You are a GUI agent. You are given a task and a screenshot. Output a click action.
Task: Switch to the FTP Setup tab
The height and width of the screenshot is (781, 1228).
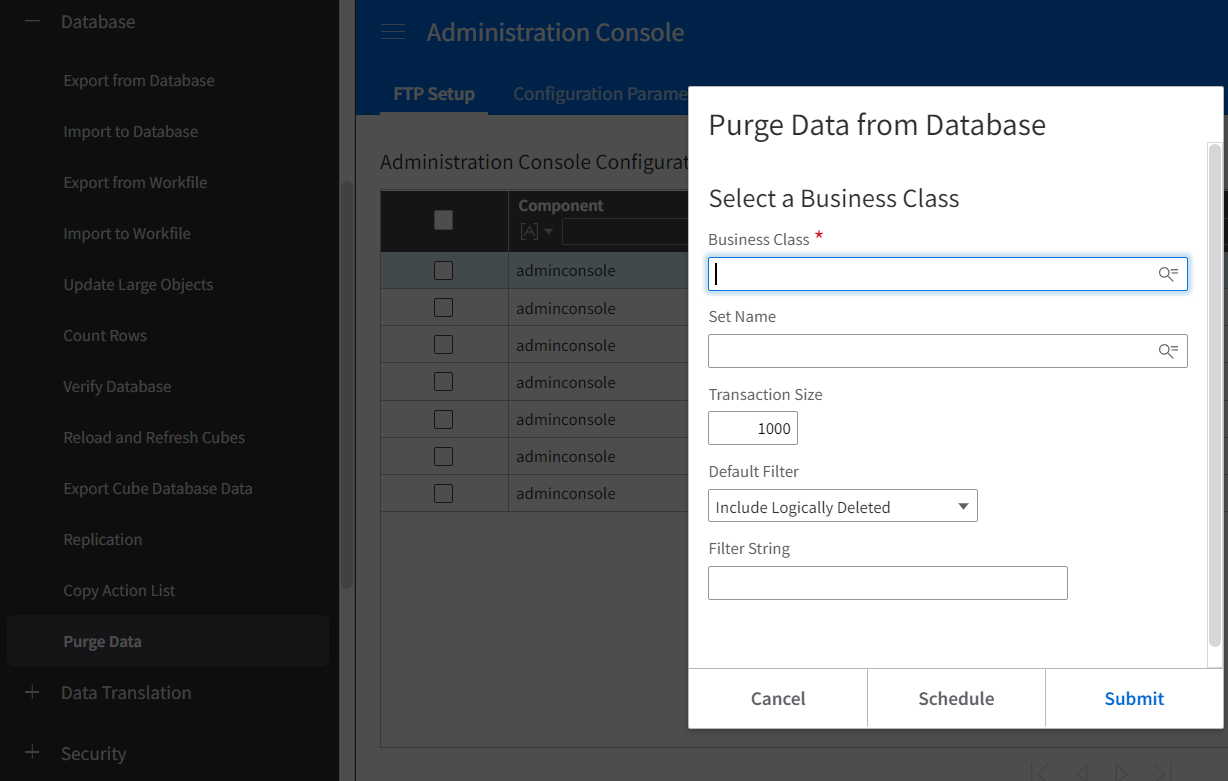434,94
